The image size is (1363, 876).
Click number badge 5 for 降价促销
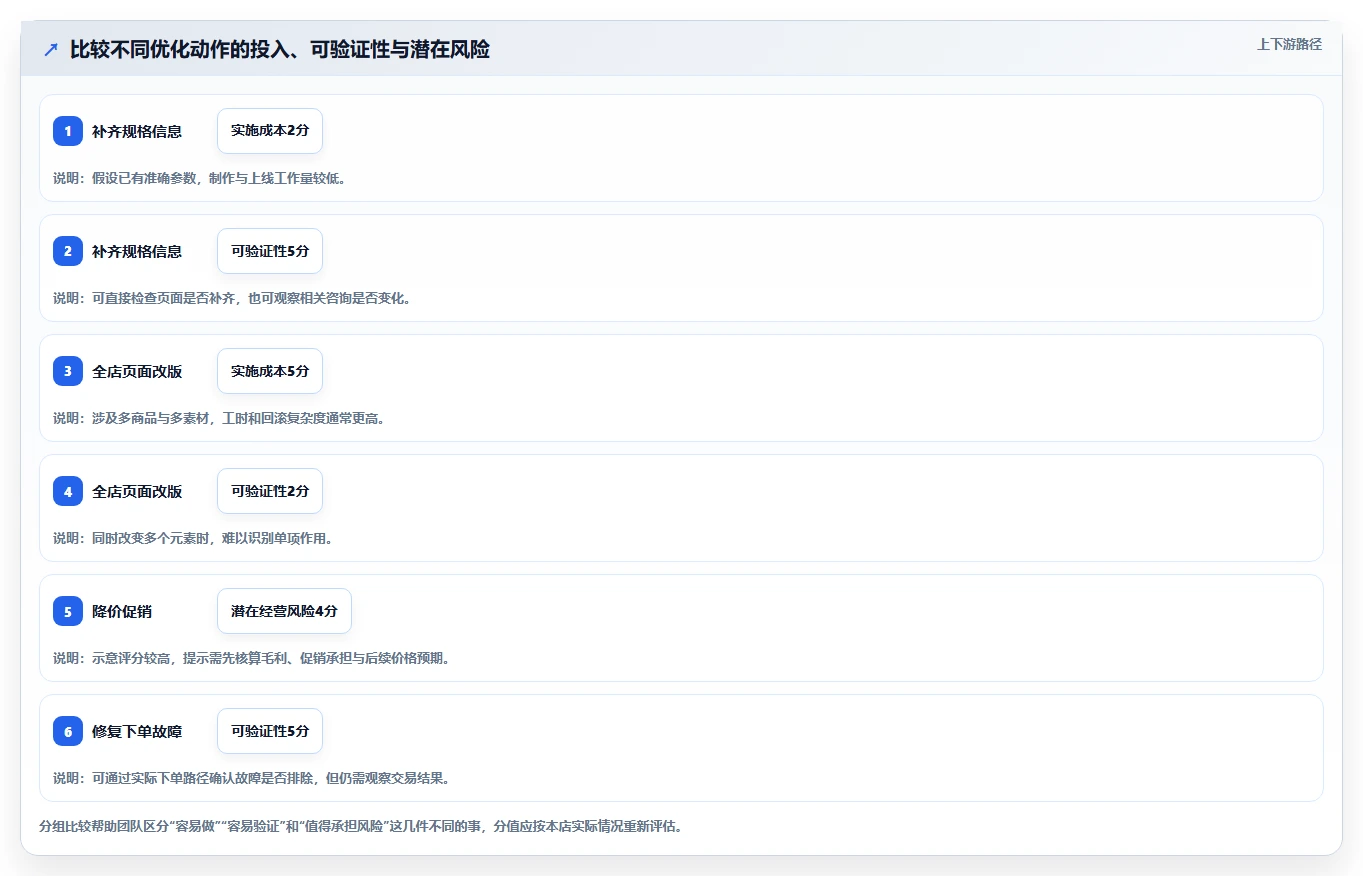coord(68,611)
